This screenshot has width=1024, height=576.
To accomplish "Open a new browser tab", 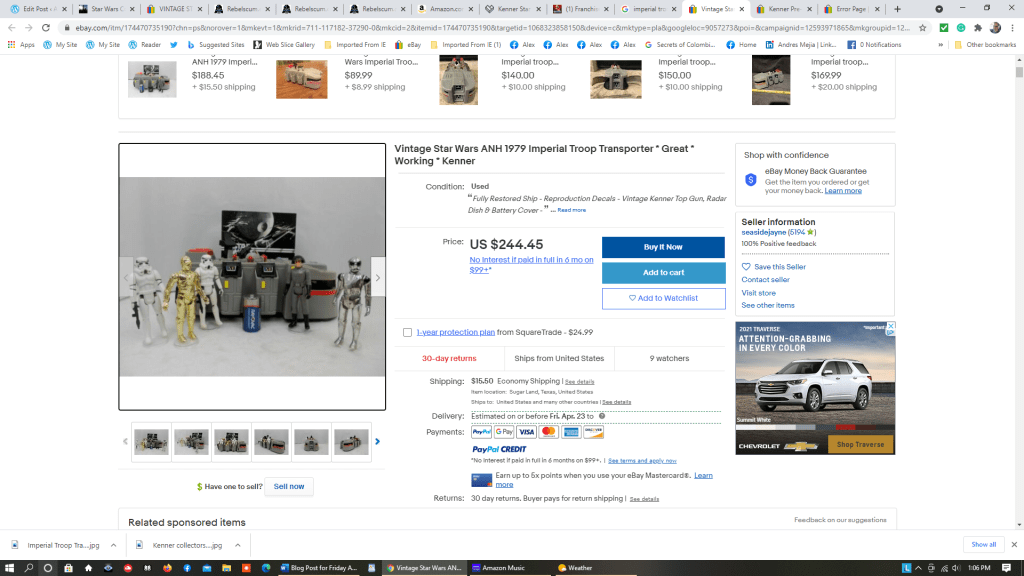I will click(897, 9).
